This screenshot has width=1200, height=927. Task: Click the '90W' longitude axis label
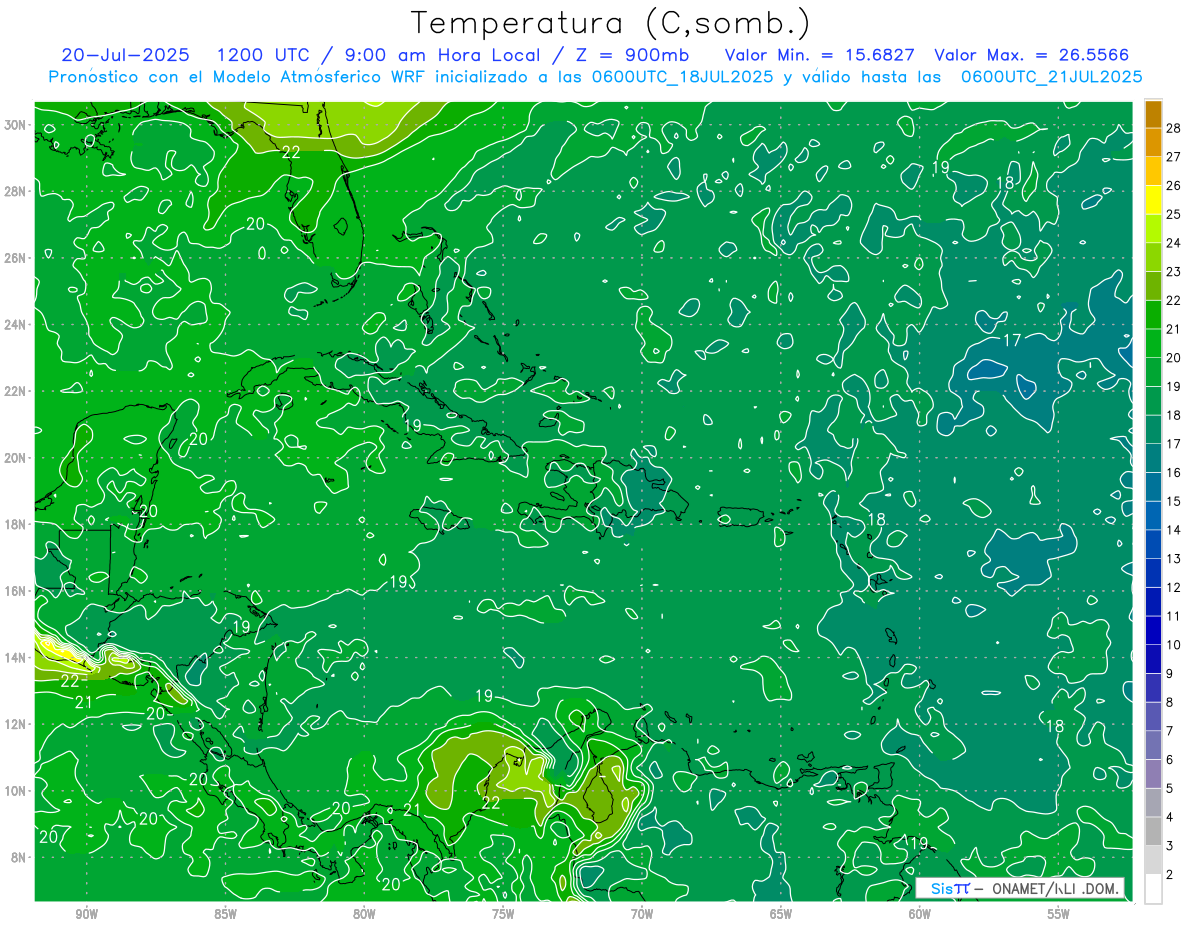86,914
